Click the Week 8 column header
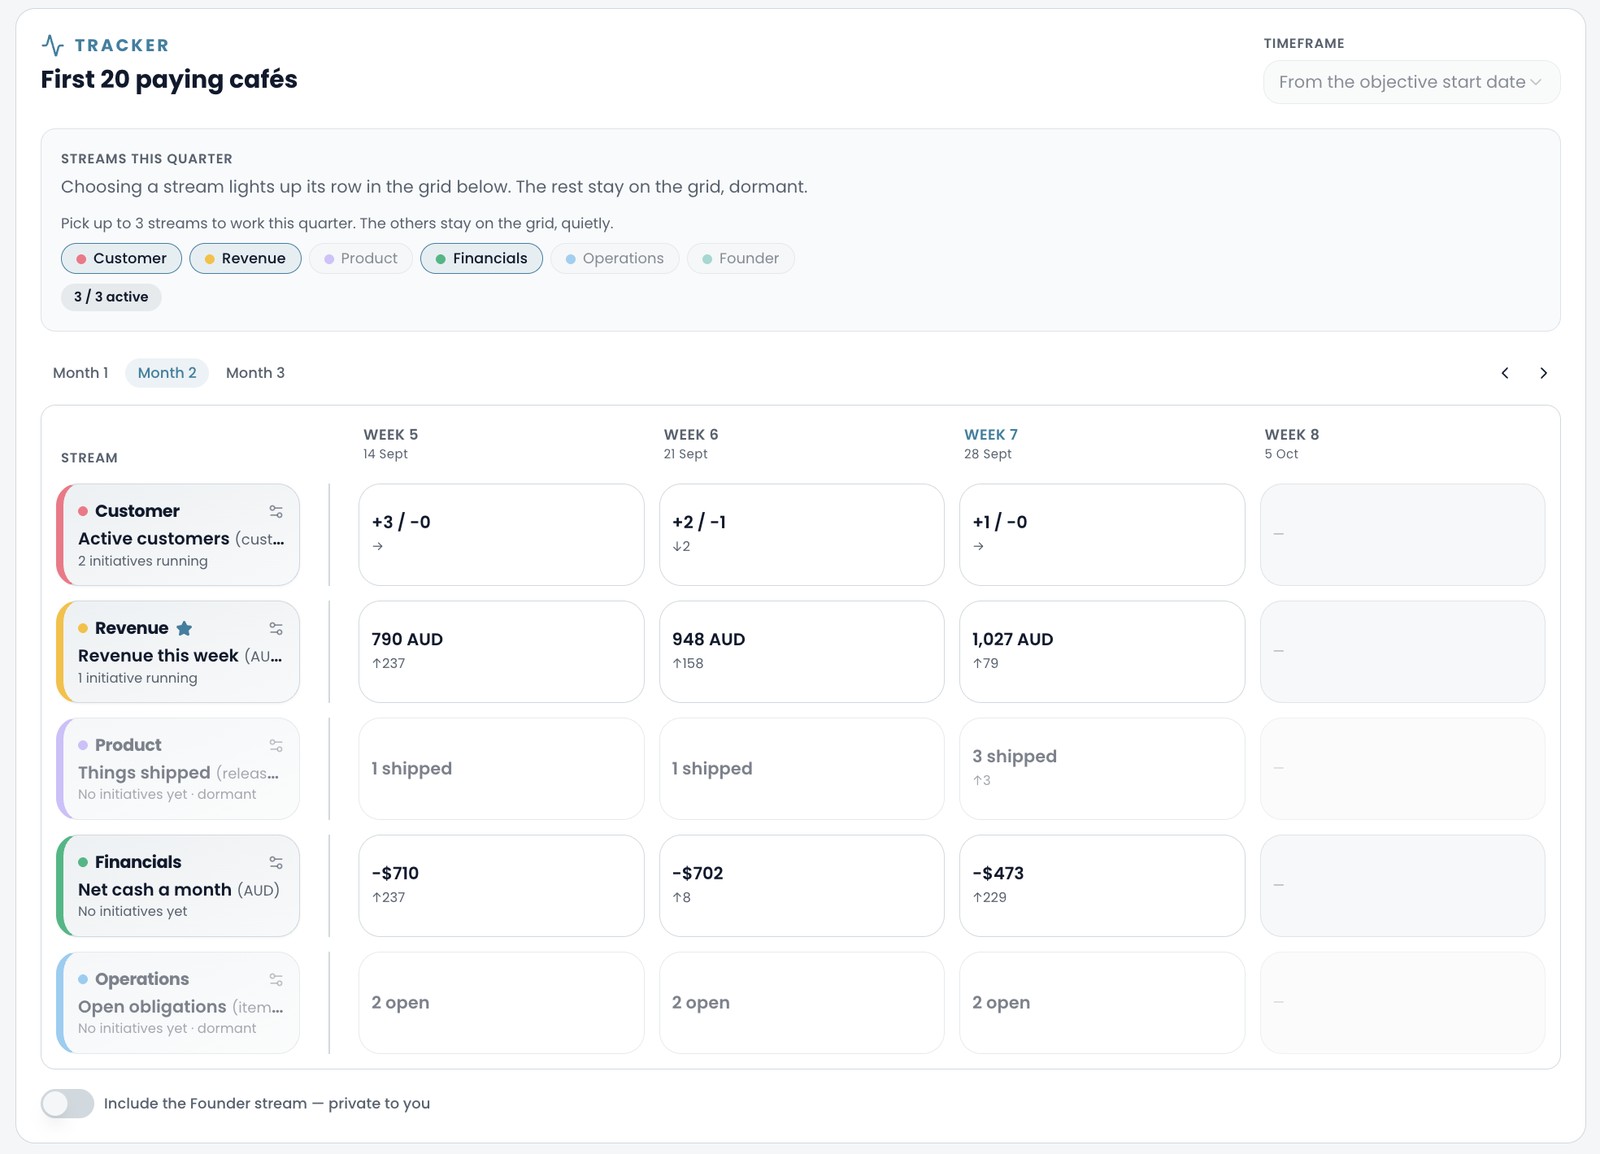Image resolution: width=1600 pixels, height=1154 pixels. coord(1291,443)
